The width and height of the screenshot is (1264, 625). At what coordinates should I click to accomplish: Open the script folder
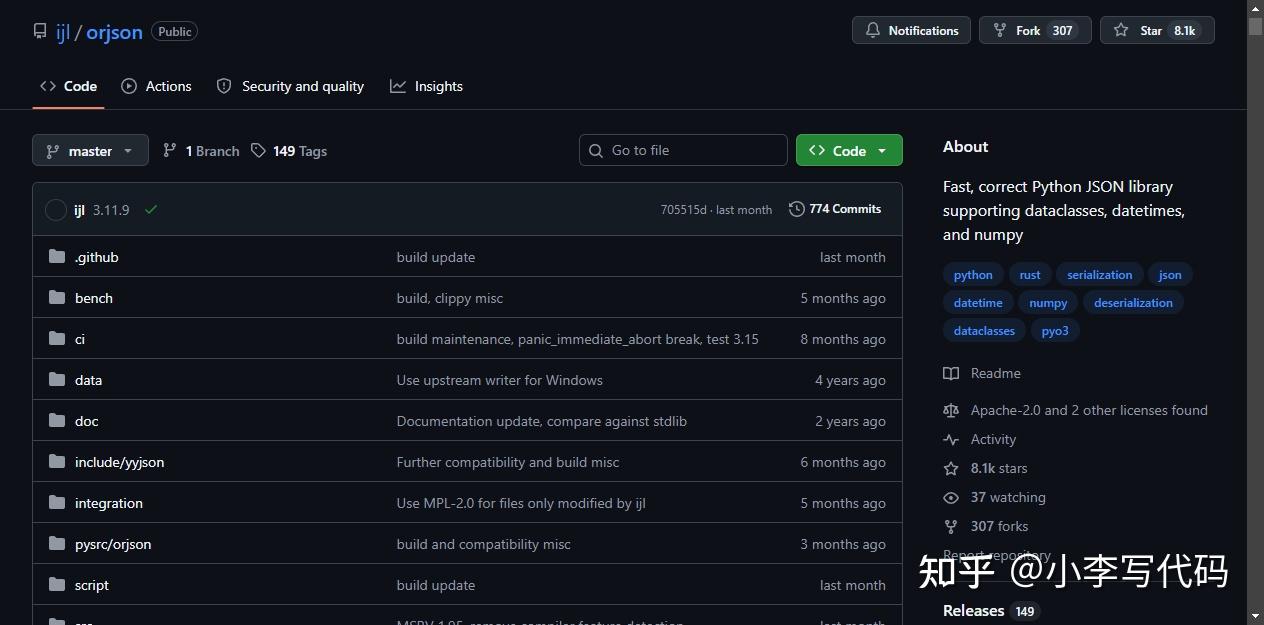click(x=92, y=585)
